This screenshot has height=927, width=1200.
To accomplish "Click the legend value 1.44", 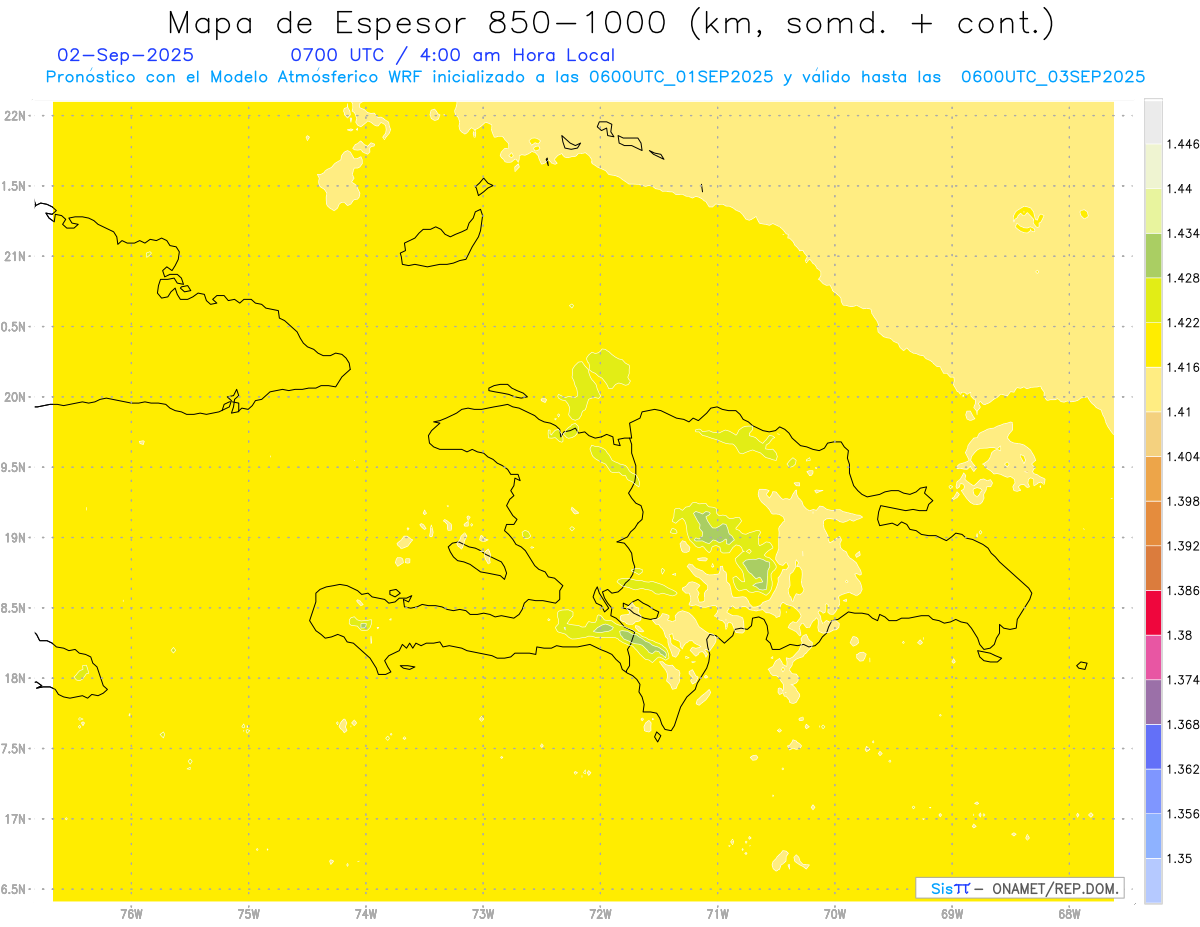I will [1181, 189].
